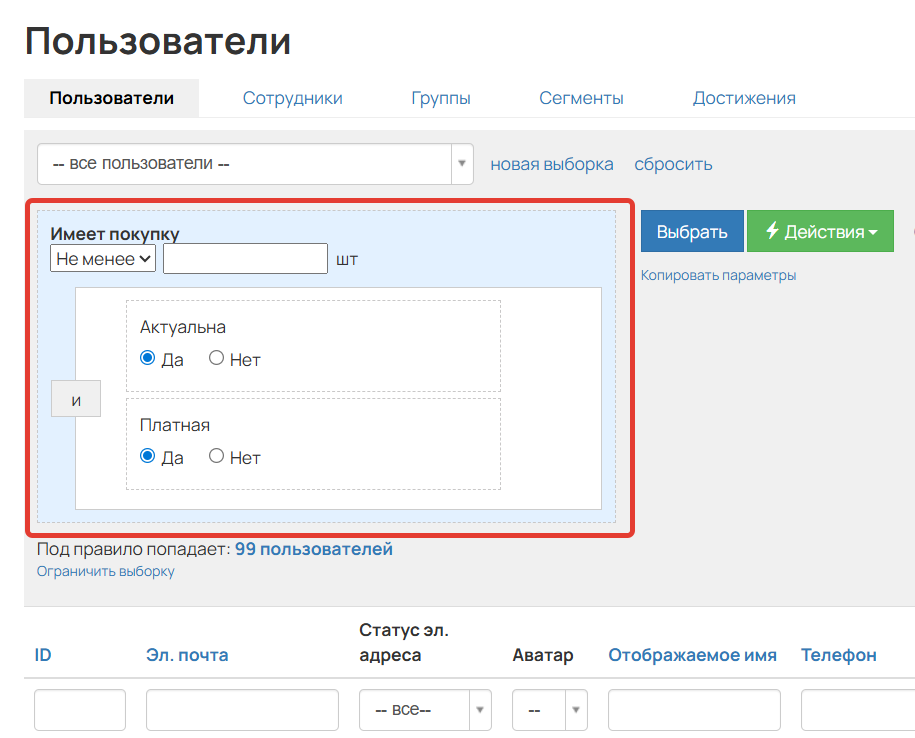The image size is (915, 738).
Task: Click the "Копировать параметры" link
Action: click(x=720, y=274)
